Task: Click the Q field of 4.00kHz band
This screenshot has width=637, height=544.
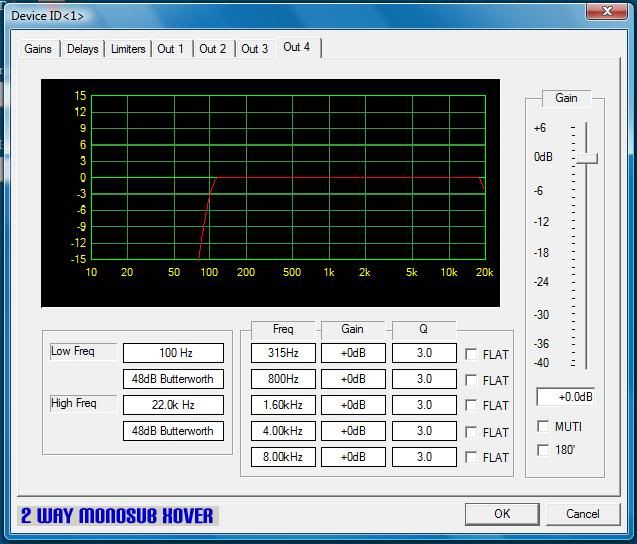Action: click(x=424, y=431)
